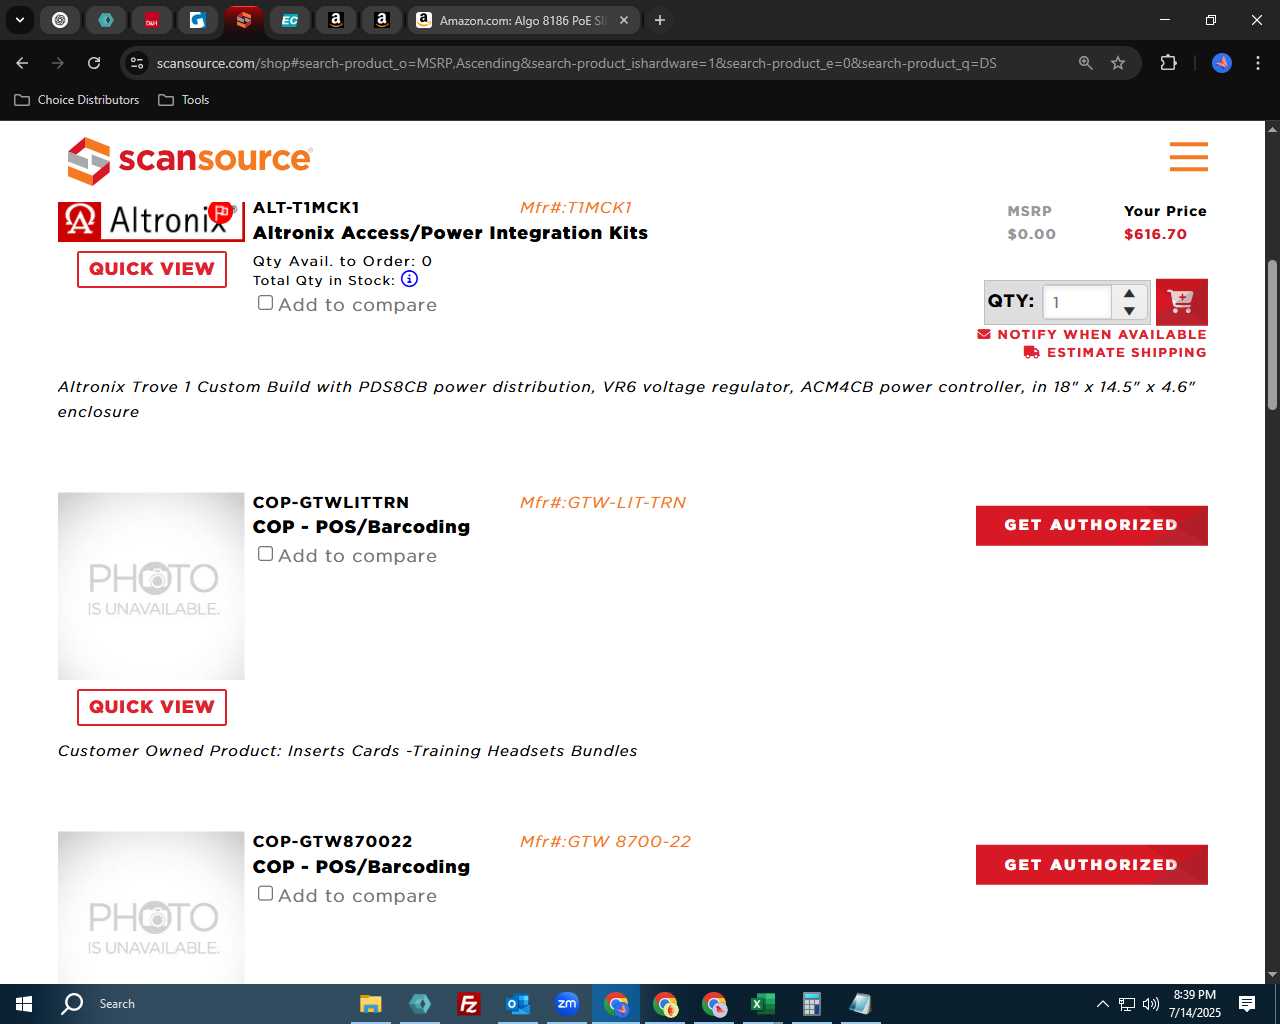
Task: Click COP-GTW870022 unavailable photo thumbnail
Action: tap(151, 907)
